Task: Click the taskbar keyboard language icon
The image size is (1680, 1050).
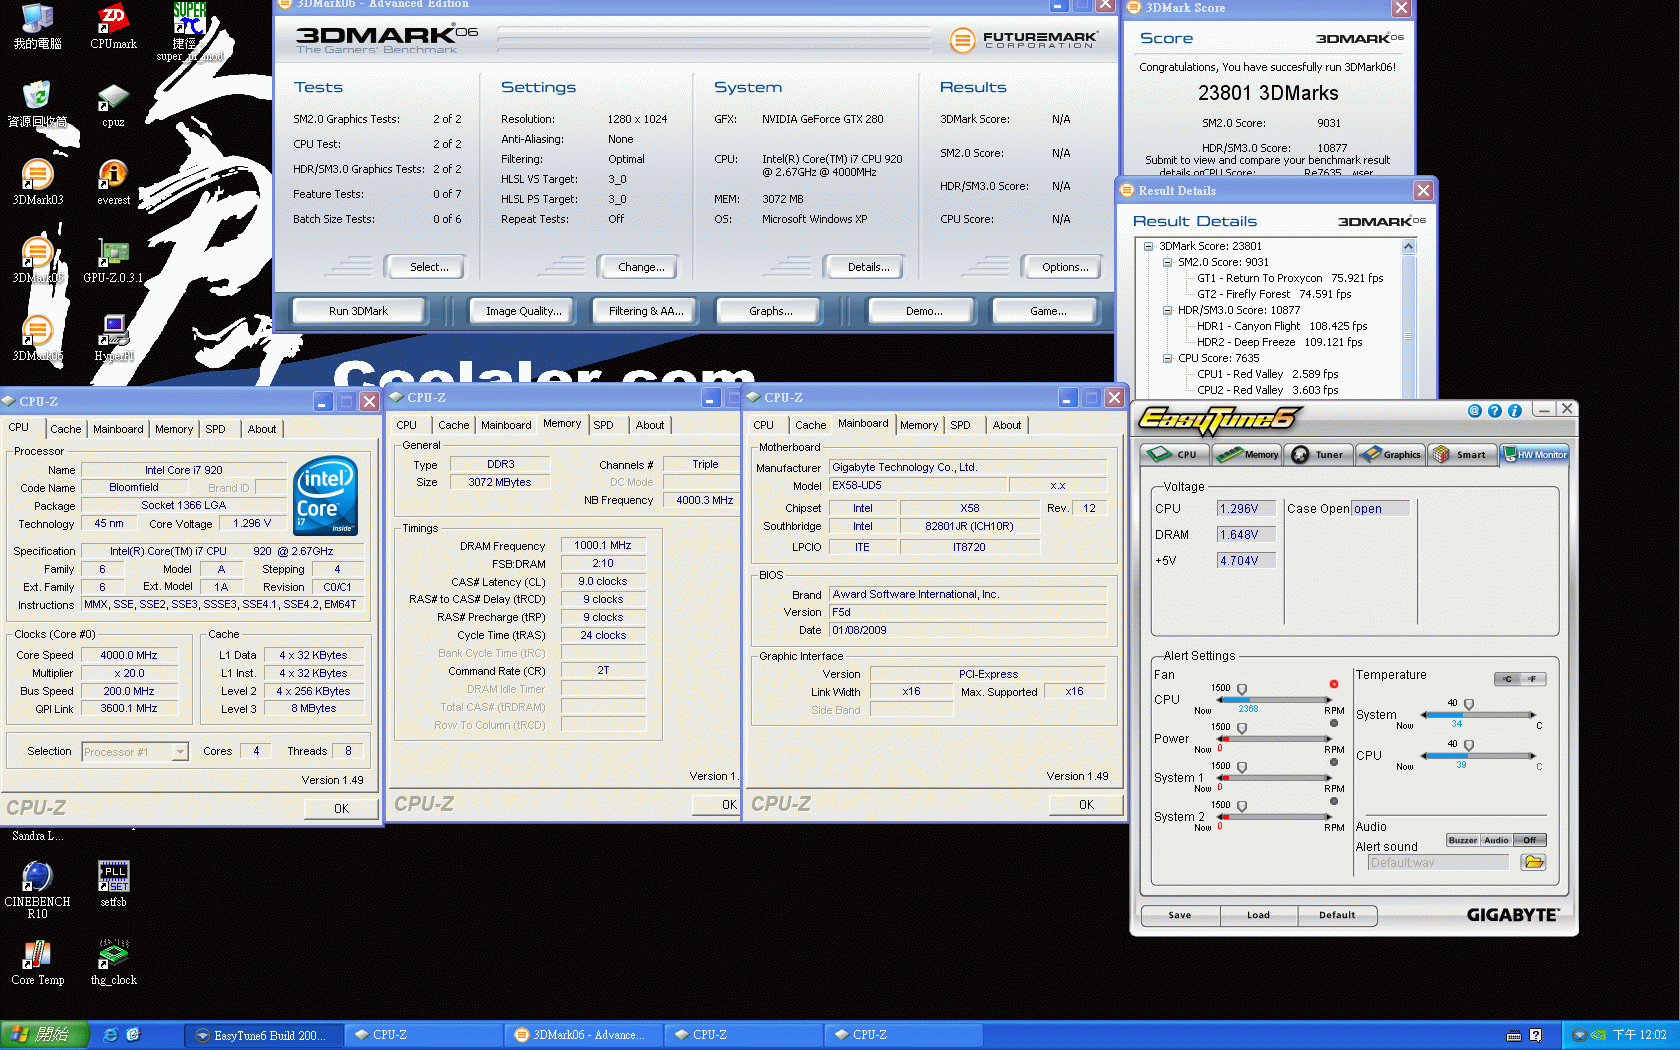Action: [1514, 1035]
